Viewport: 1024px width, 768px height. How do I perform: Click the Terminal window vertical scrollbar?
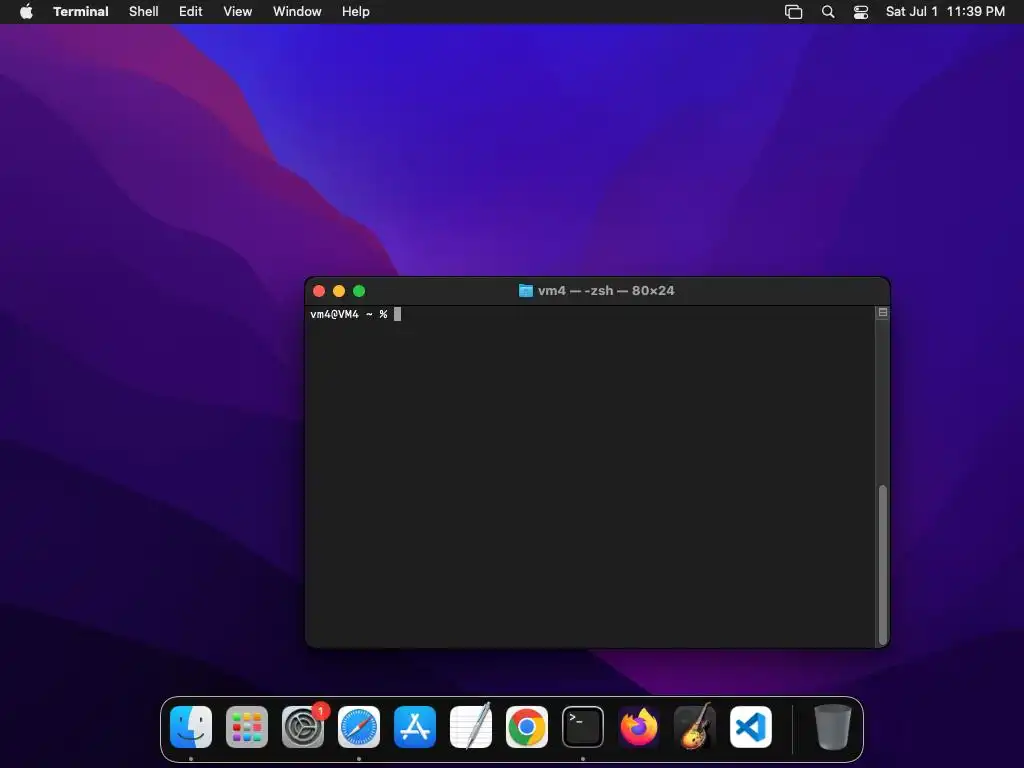pos(883,565)
